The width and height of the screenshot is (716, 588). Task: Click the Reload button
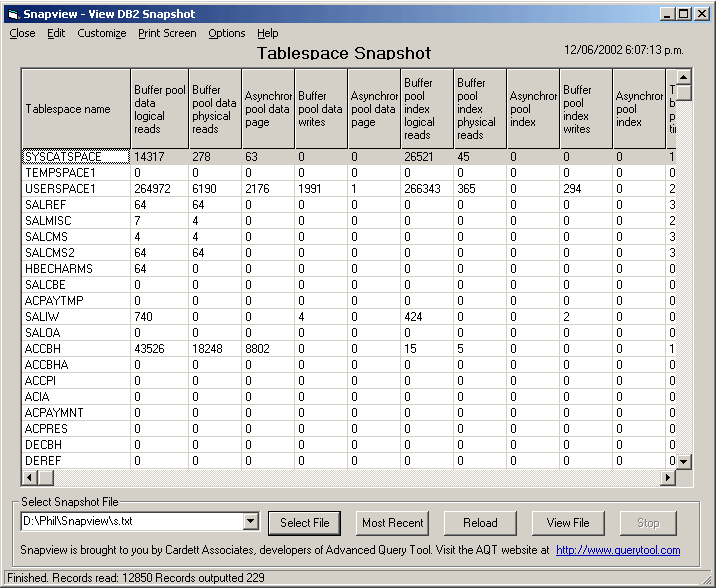point(480,523)
